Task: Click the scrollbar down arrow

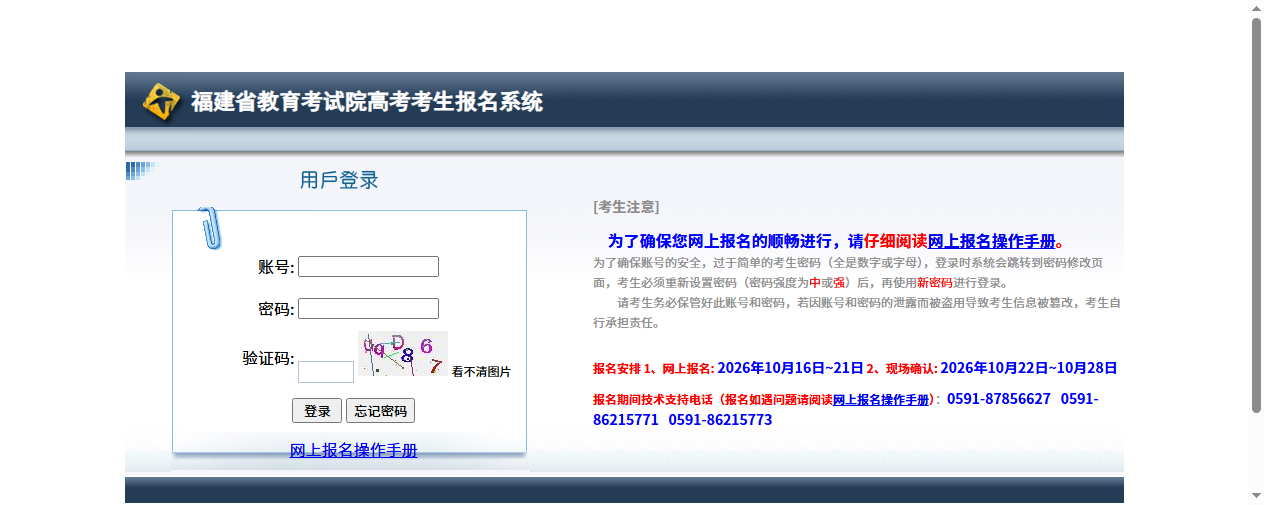Action: [1257, 496]
